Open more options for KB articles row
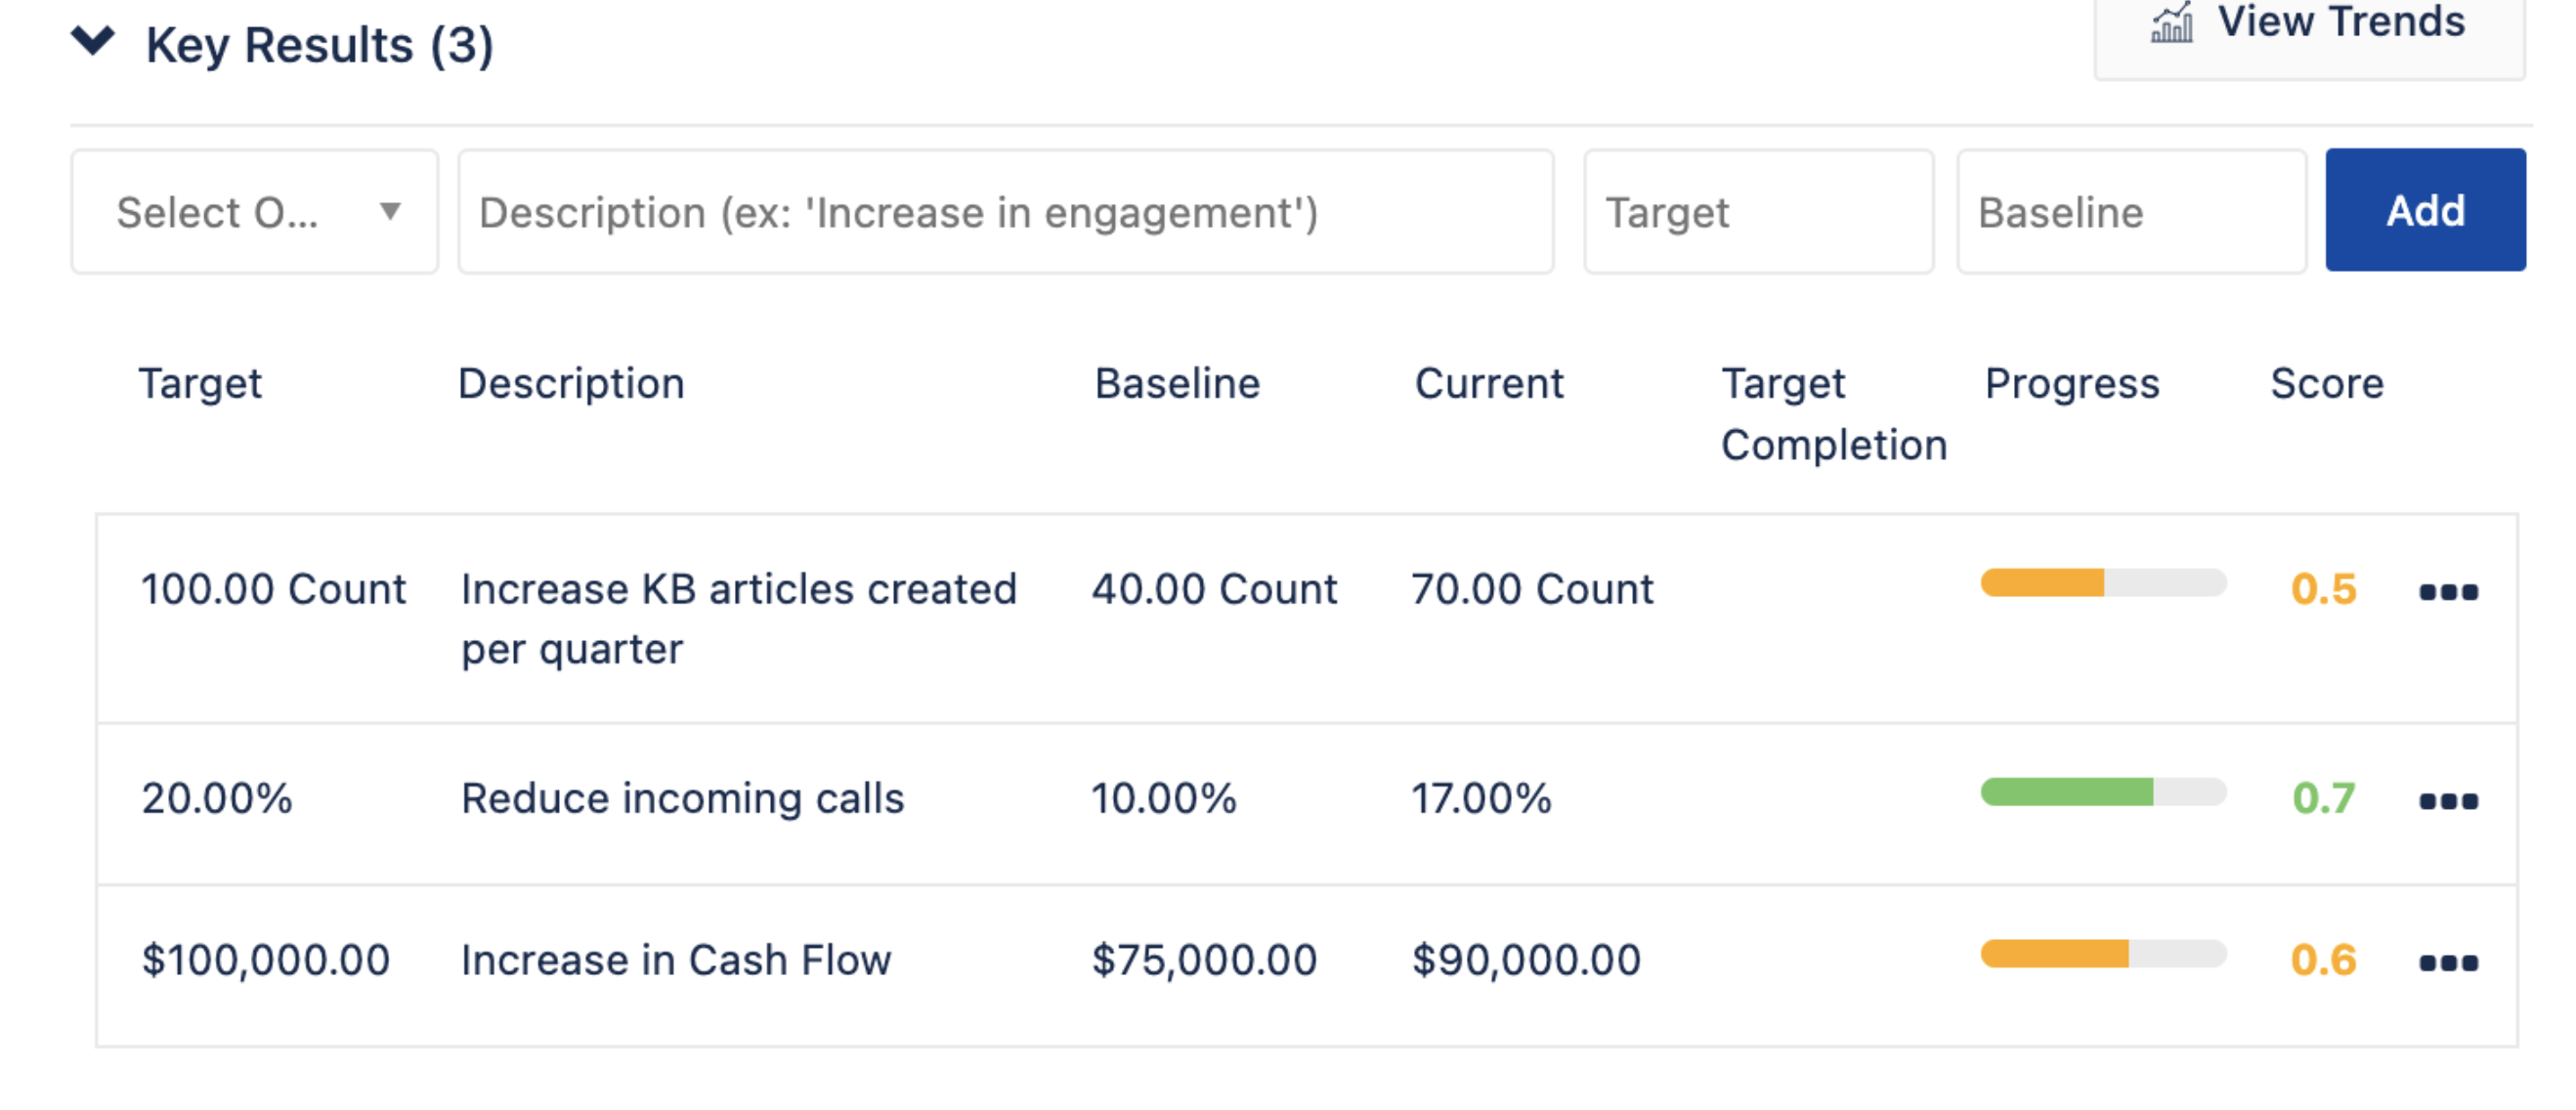Viewport: 2576px width, 1110px height. (x=2447, y=592)
